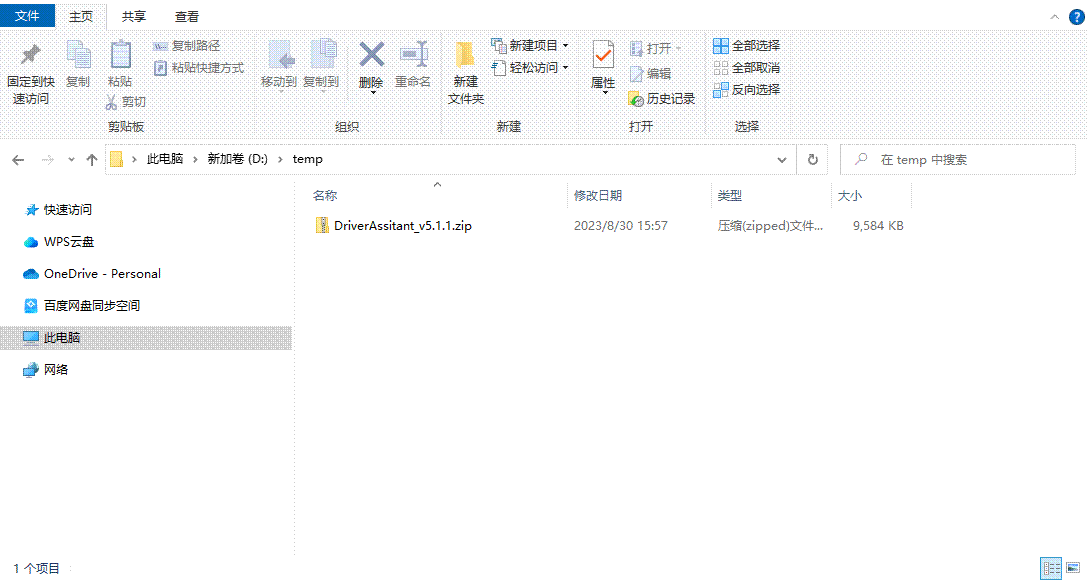Viewport: 1088px width, 580px height.
Task: Open the 属性 dropdown arrow
Action: pos(604,92)
